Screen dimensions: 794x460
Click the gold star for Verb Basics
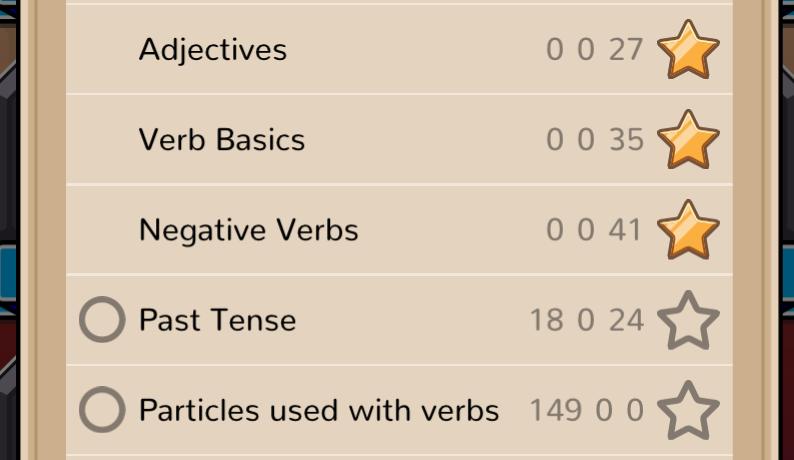tap(688, 140)
